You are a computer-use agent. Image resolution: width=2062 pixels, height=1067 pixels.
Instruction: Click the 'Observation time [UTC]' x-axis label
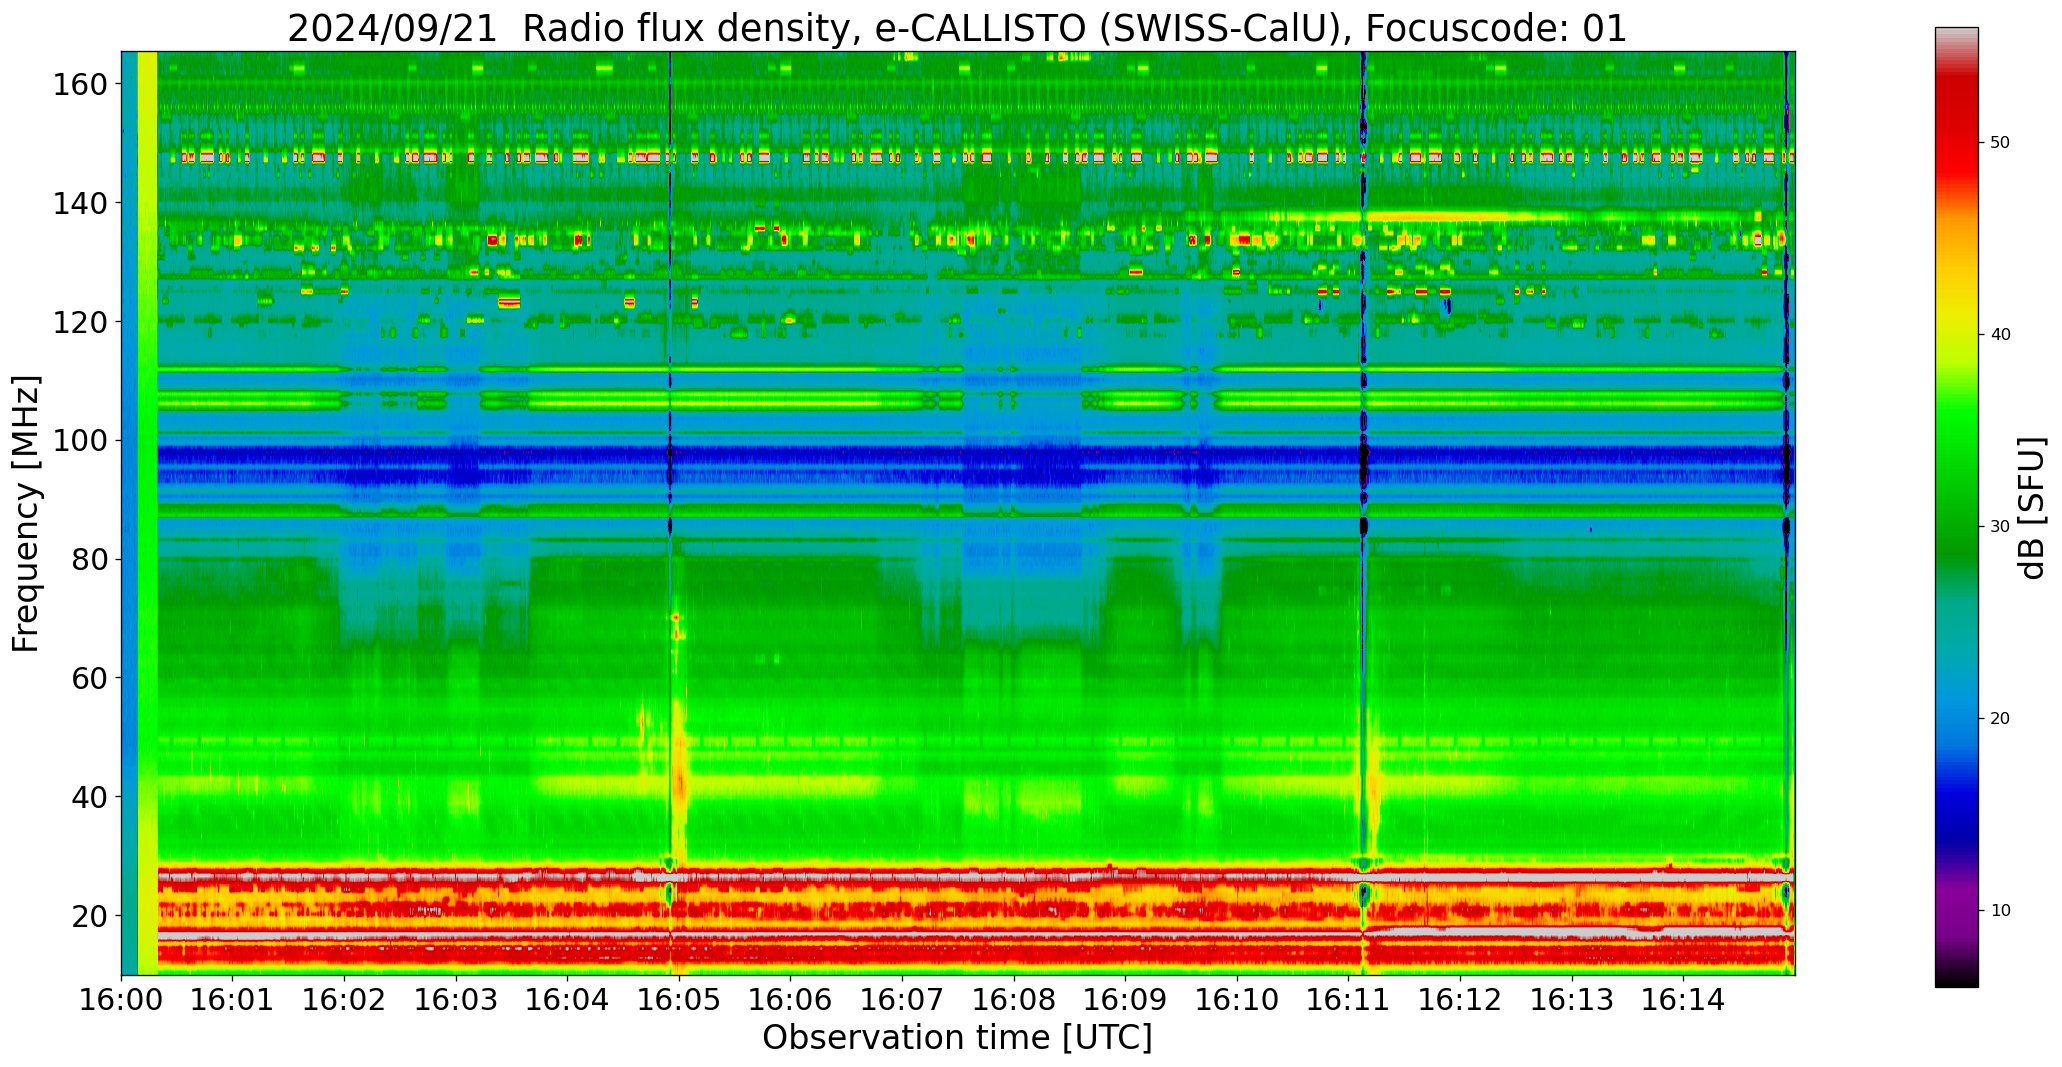point(957,1037)
